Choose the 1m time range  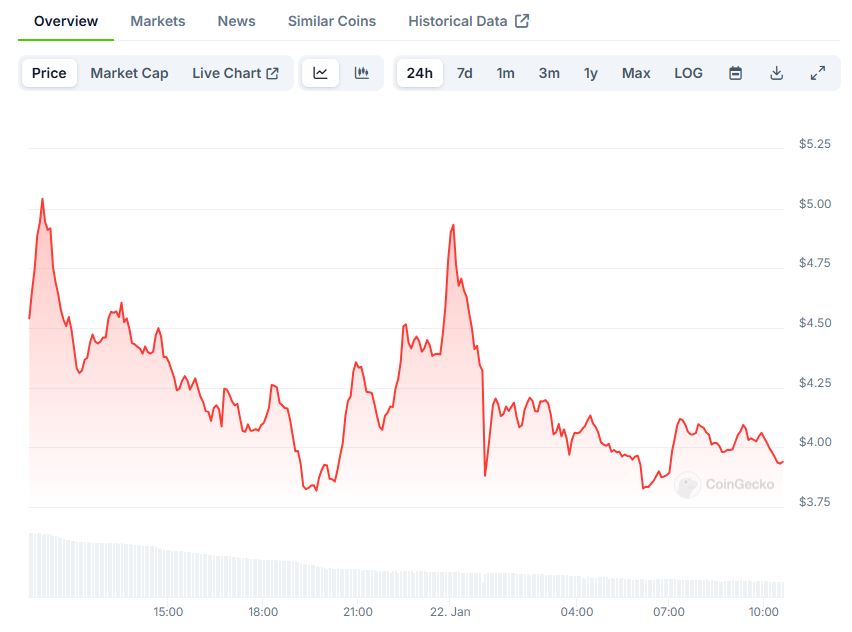click(506, 73)
